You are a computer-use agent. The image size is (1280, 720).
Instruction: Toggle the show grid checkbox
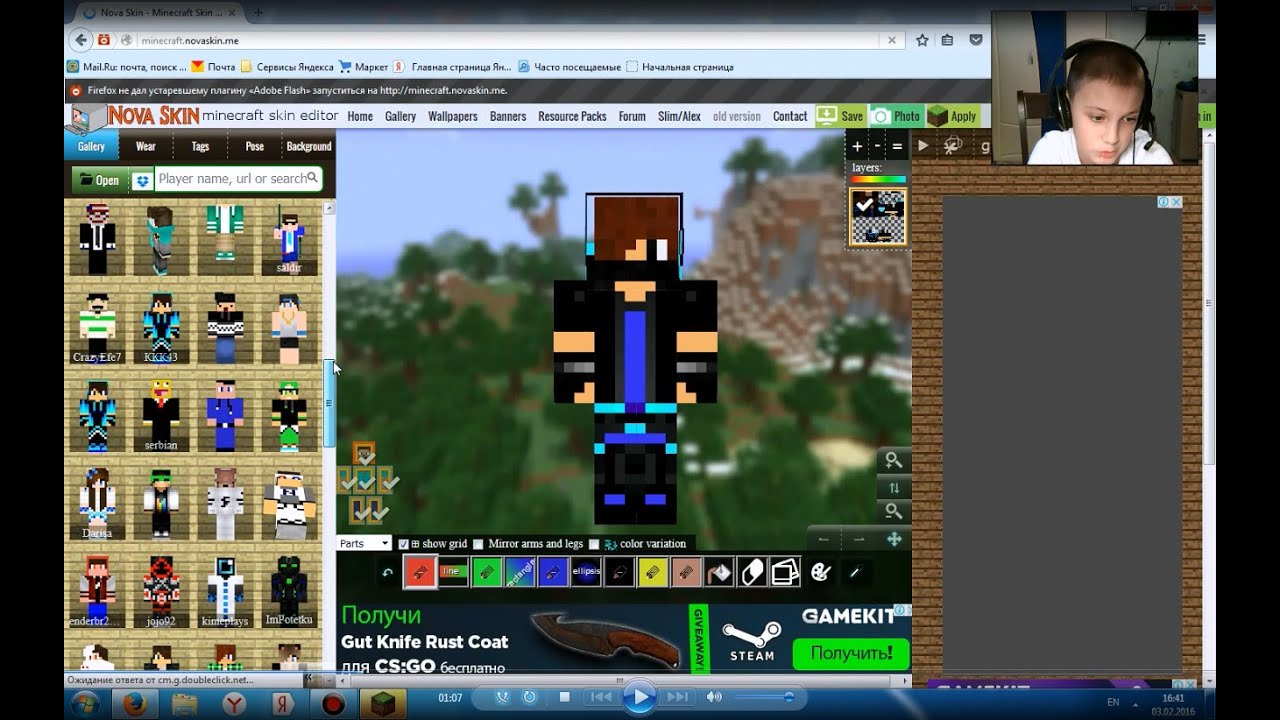[x=404, y=544]
